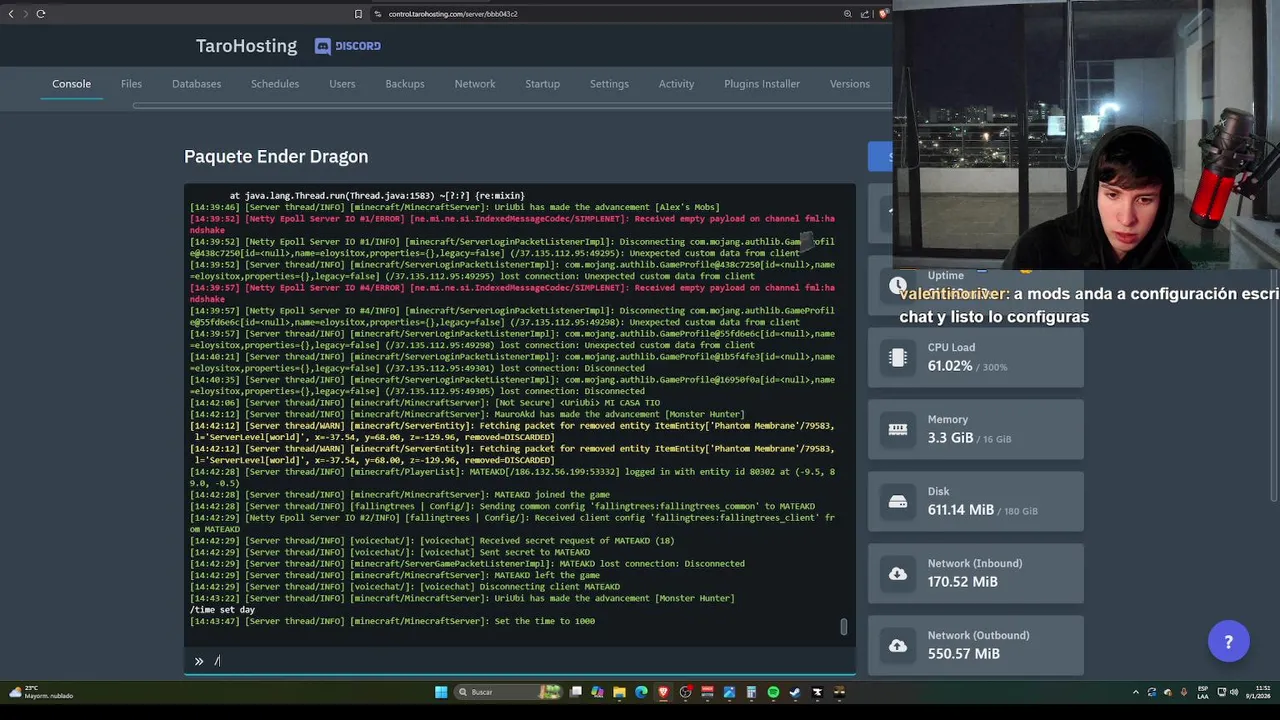Click the console output scrollbar thumb
Viewport: 1280px width, 720px height.
click(843, 627)
